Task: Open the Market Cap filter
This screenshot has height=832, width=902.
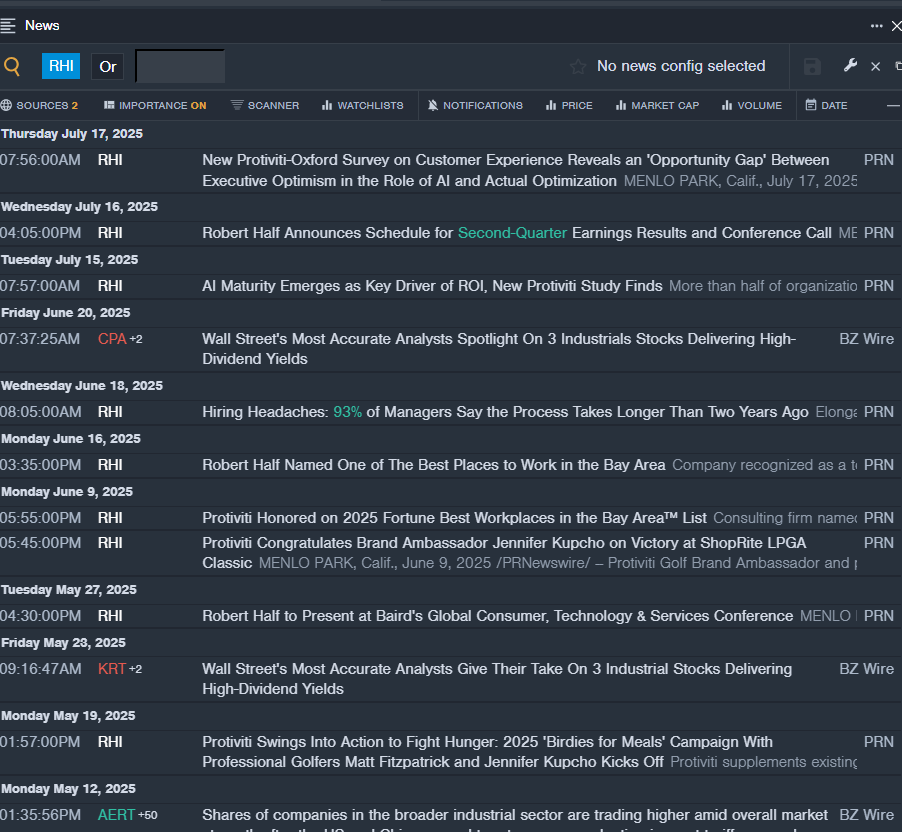Action: tap(657, 105)
